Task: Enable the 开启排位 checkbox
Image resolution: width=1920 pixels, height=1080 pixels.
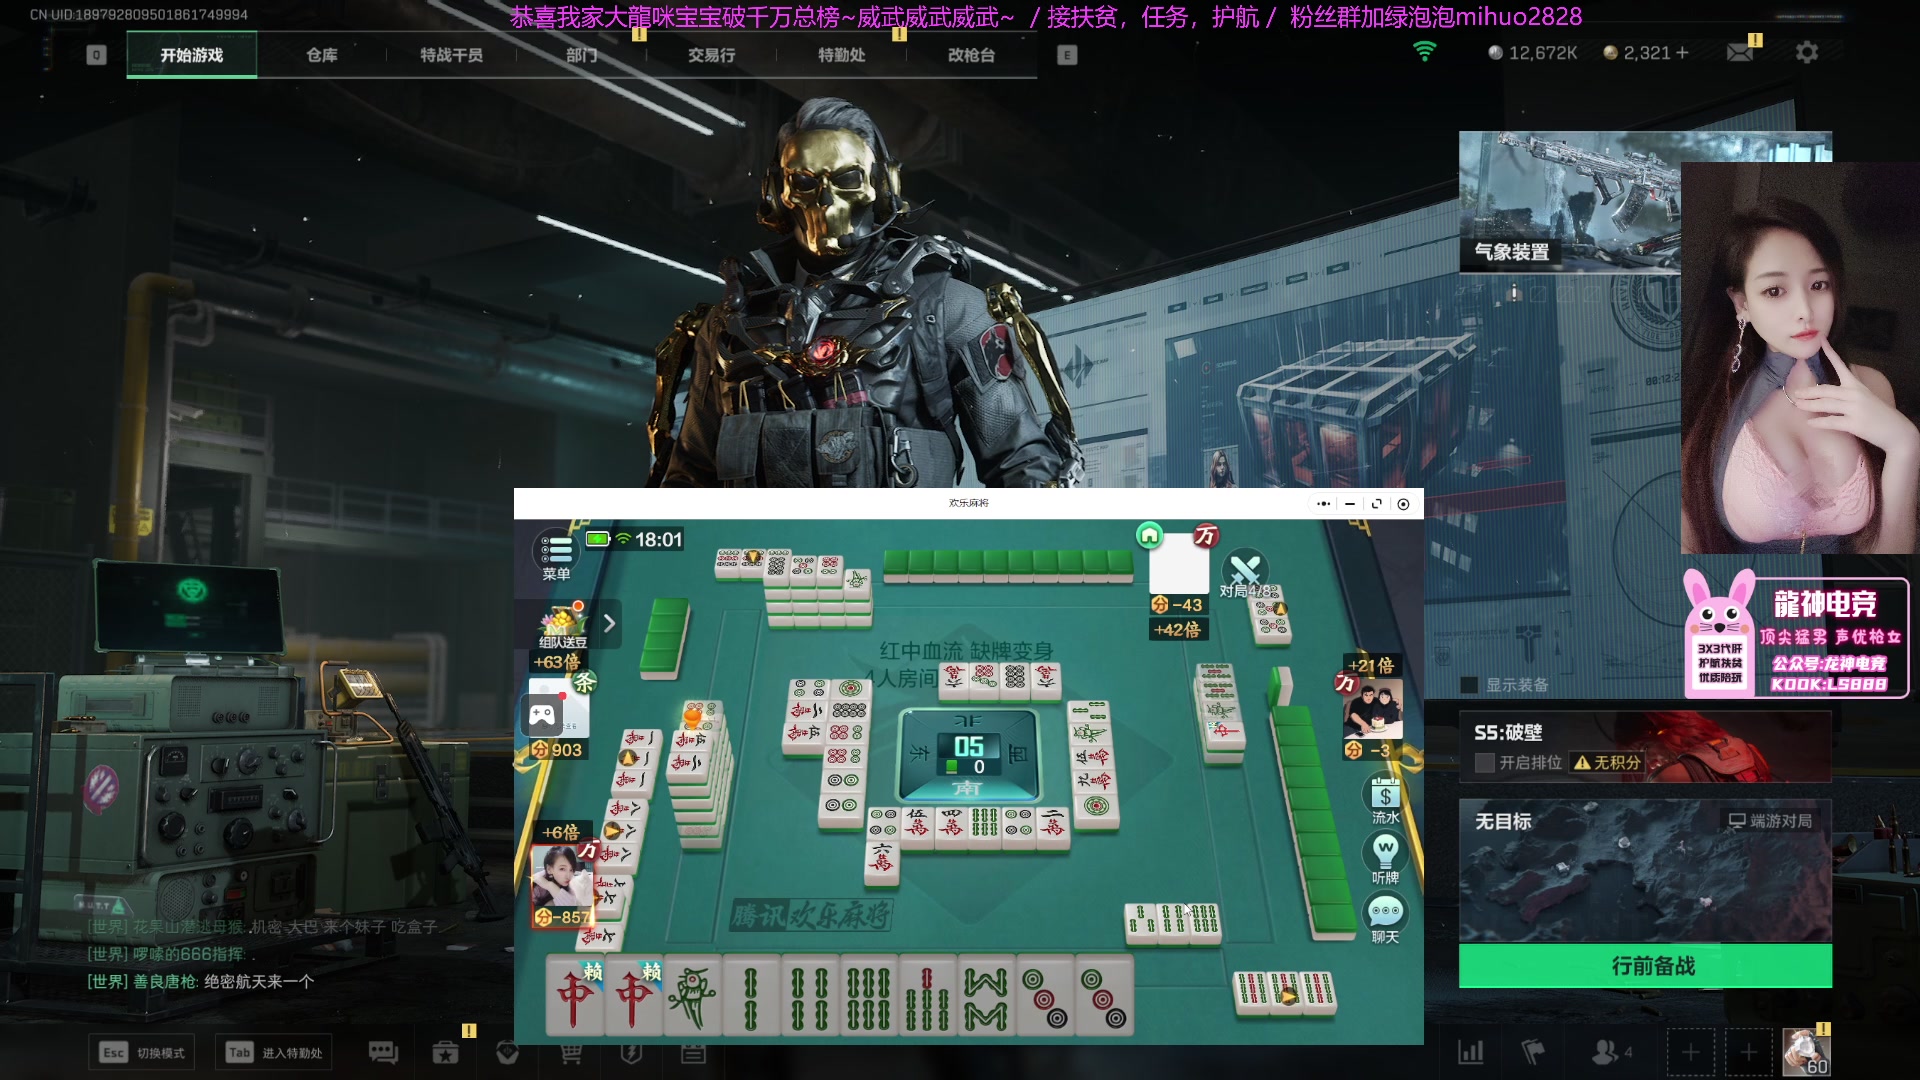Action: click(1485, 763)
